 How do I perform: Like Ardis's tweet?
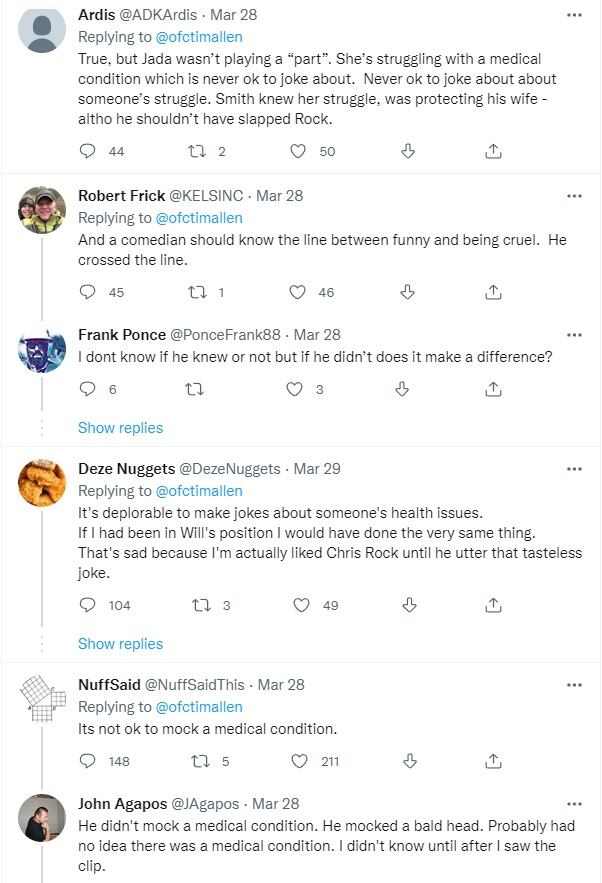(298, 151)
